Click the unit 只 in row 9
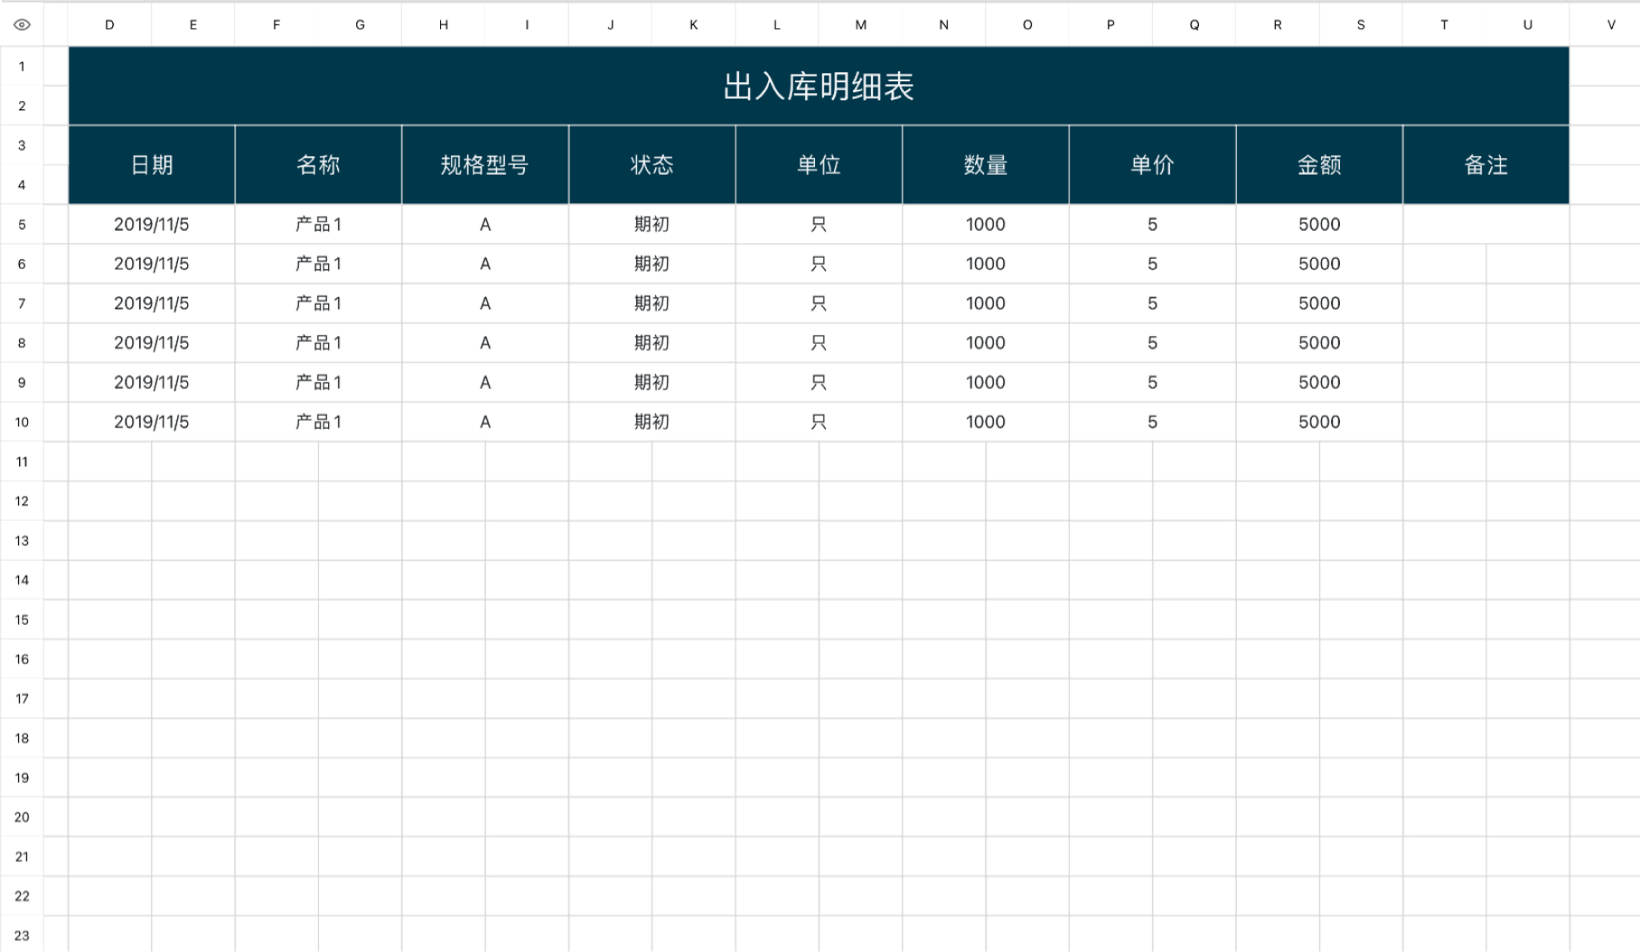Image resolution: width=1640 pixels, height=952 pixels. (819, 382)
